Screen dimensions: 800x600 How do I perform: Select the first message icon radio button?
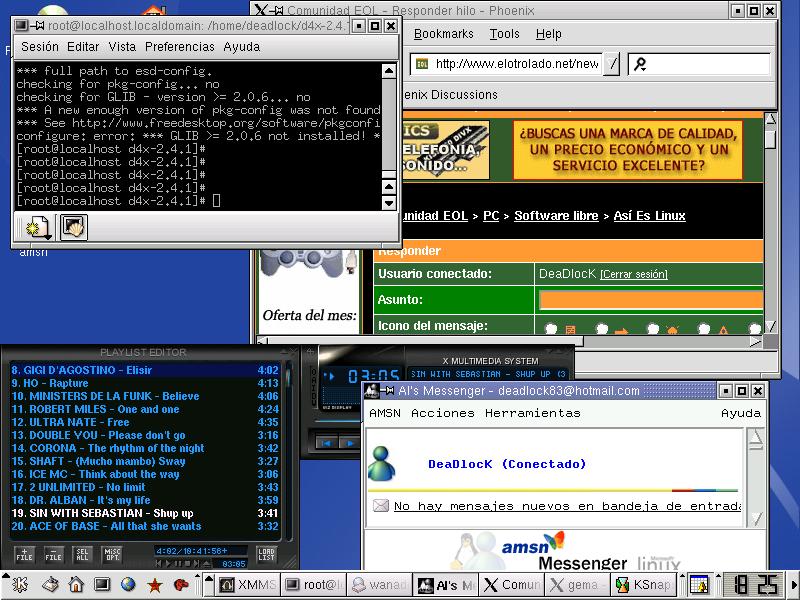[x=549, y=328]
